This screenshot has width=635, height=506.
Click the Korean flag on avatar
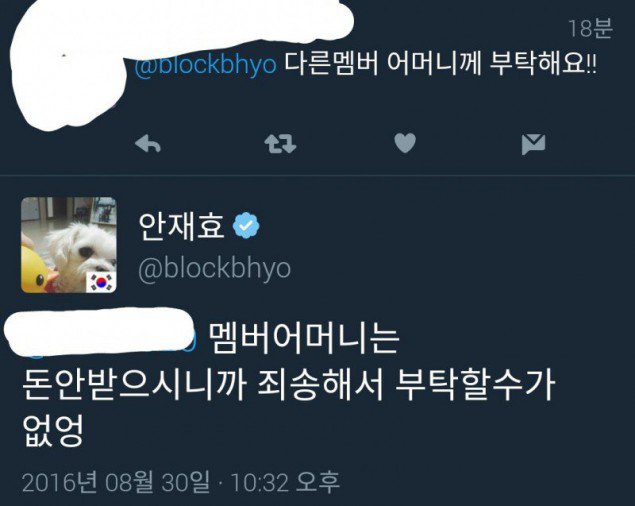point(101,282)
